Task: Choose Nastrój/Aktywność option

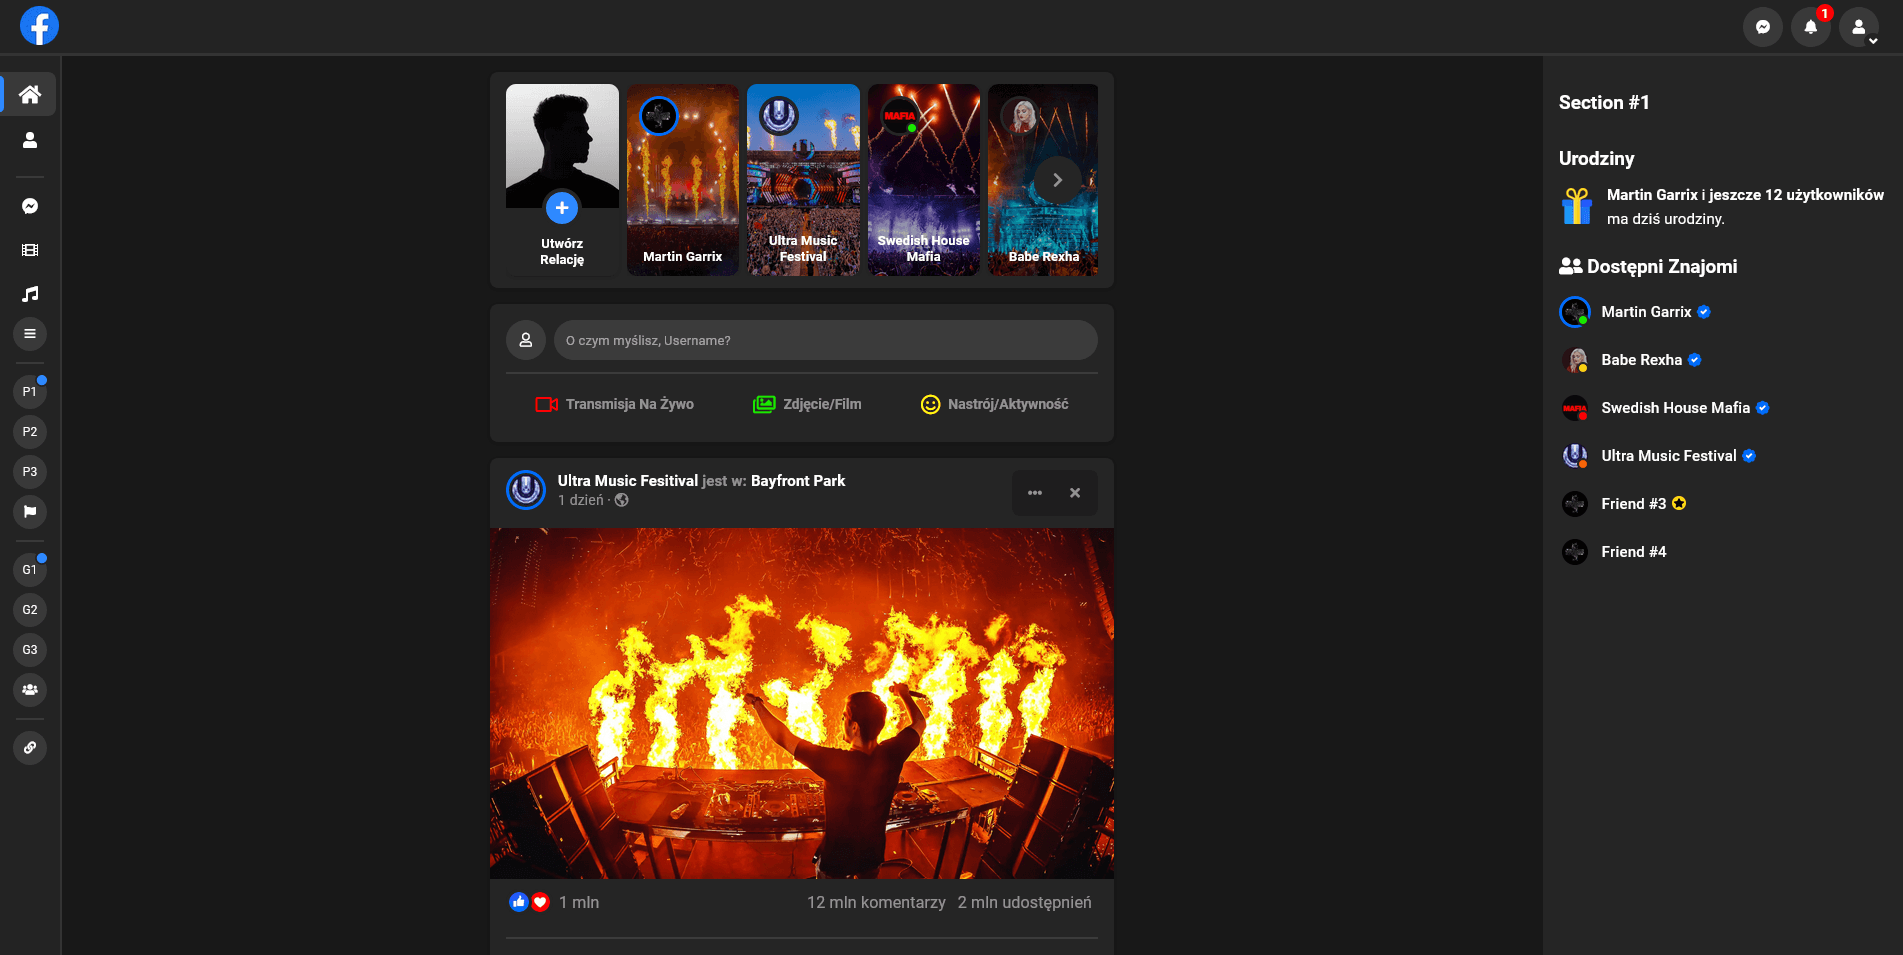Action: pyautogui.click(x=994, y=404)
